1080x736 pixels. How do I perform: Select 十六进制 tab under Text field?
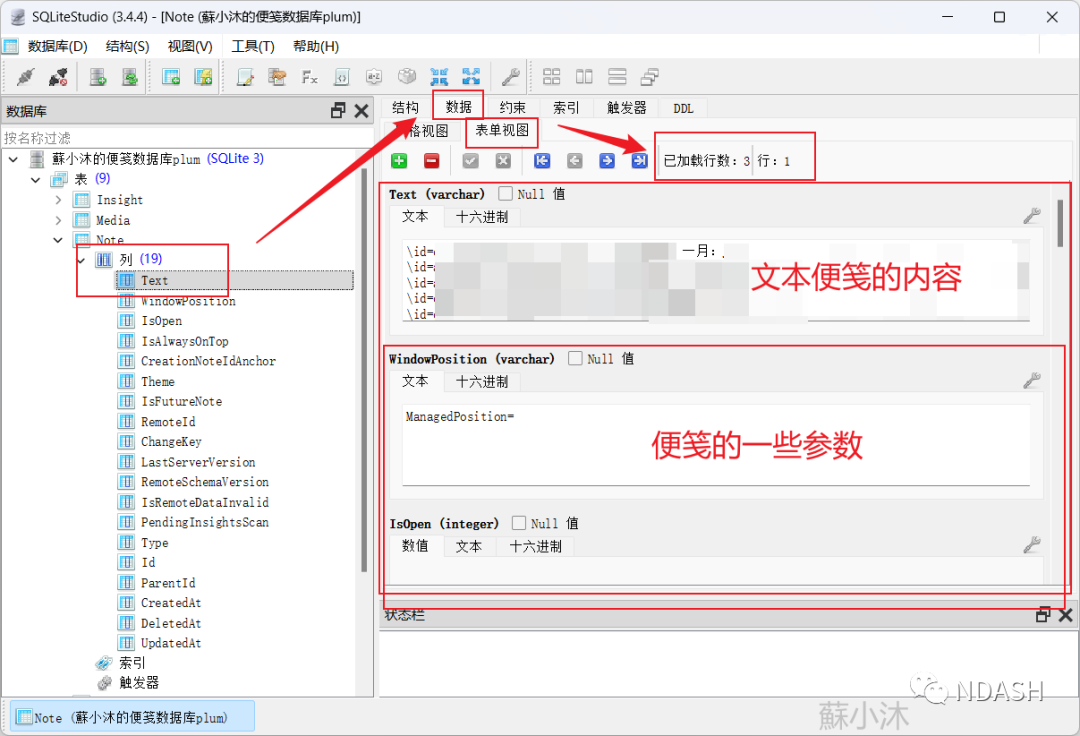[x=482, y=217]
